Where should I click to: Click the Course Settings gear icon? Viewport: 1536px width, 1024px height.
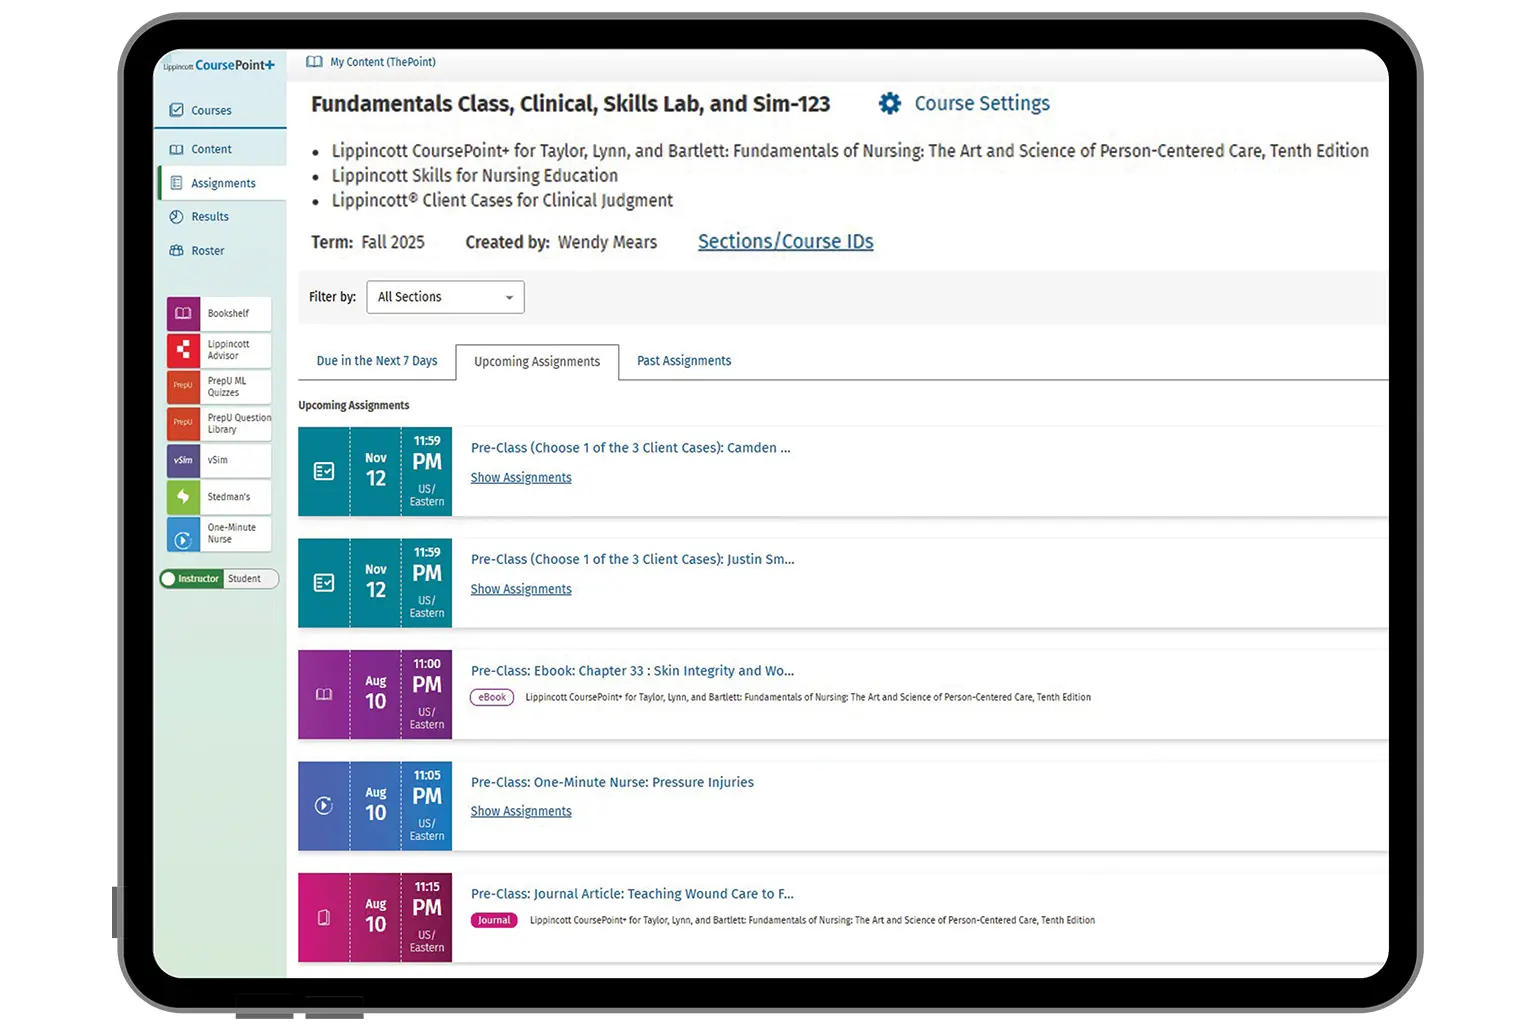coord(889,104)
